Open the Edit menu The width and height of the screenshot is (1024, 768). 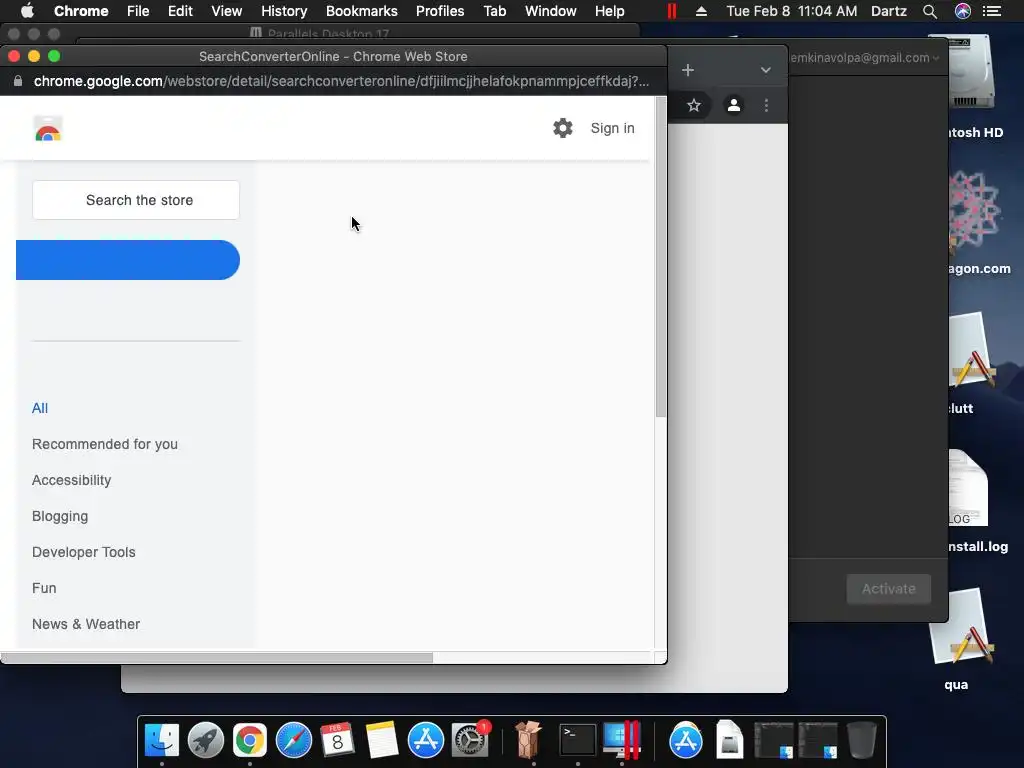point(180,11)
